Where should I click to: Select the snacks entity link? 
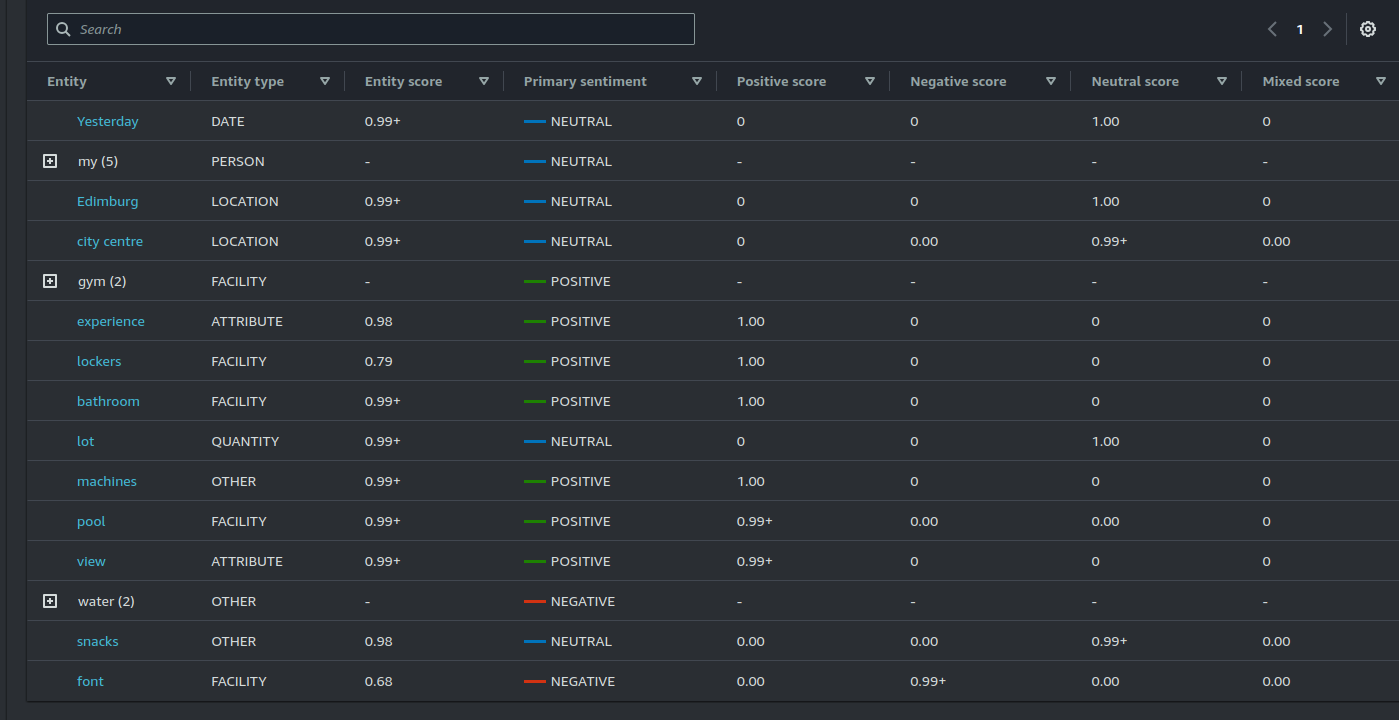tap(97, 641)
